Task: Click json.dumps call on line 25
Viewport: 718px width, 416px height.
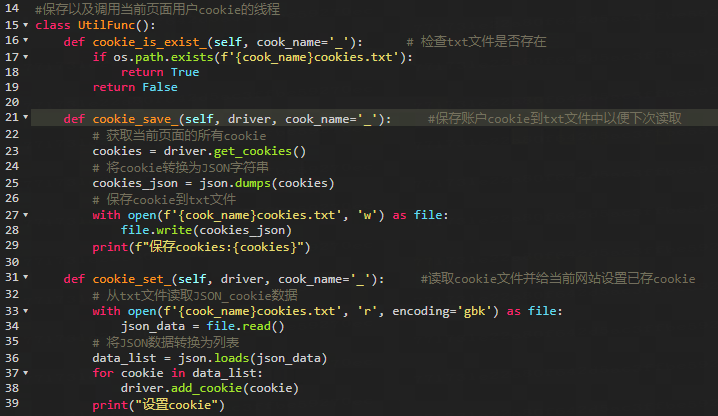Action: [x=267, y=183]
